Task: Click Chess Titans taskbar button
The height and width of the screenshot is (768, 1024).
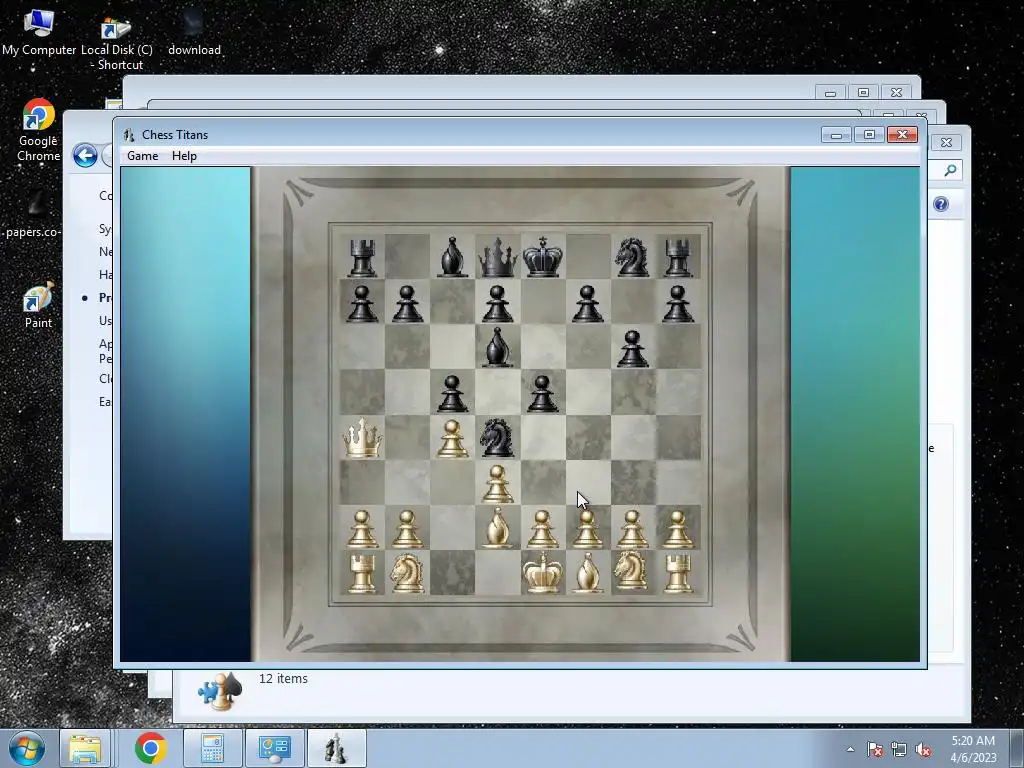Action: pos(336,748)
